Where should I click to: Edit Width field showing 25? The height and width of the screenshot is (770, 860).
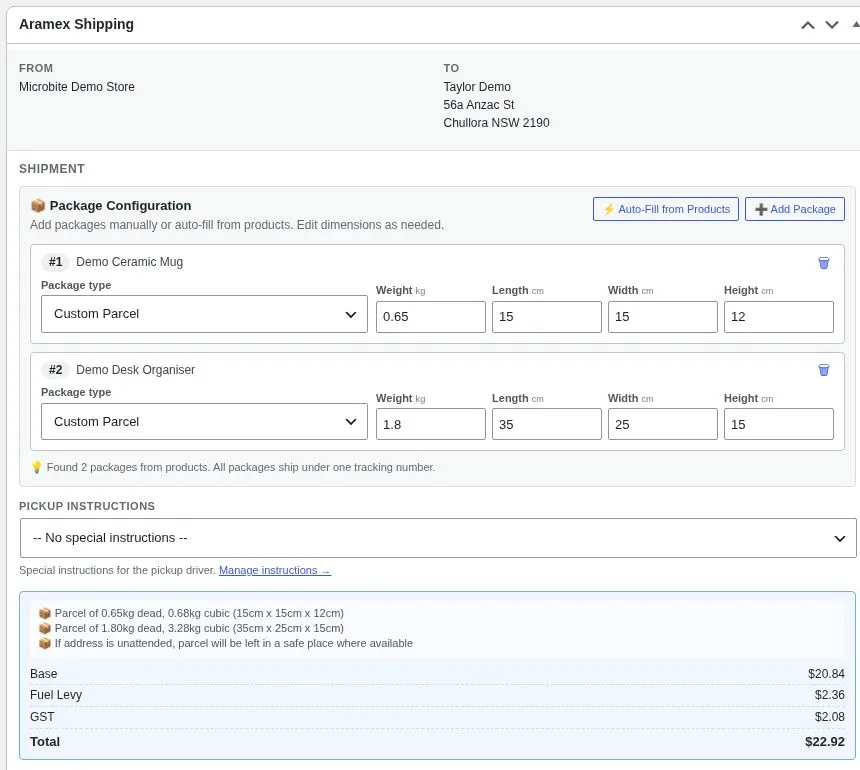[663, 424]
